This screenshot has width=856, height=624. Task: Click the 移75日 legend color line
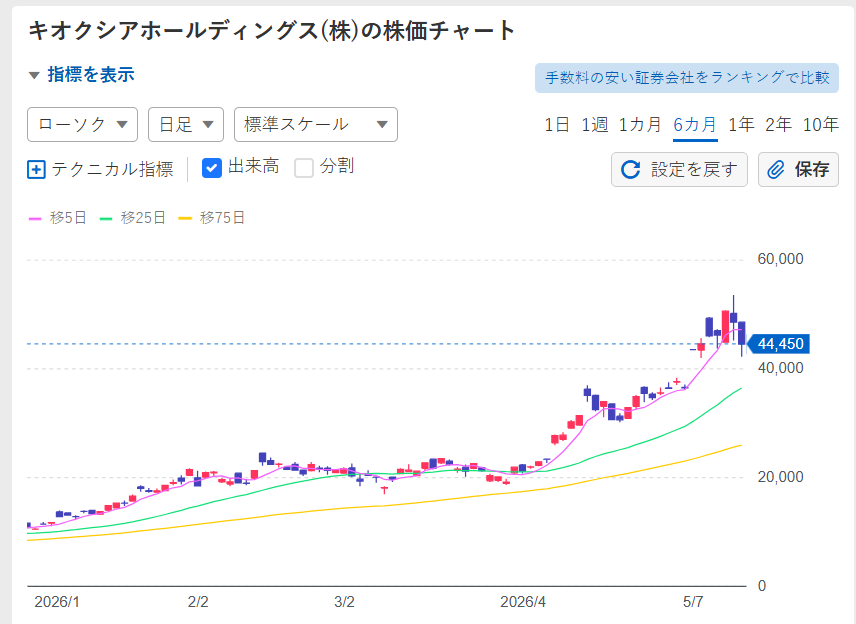[186, 218]
